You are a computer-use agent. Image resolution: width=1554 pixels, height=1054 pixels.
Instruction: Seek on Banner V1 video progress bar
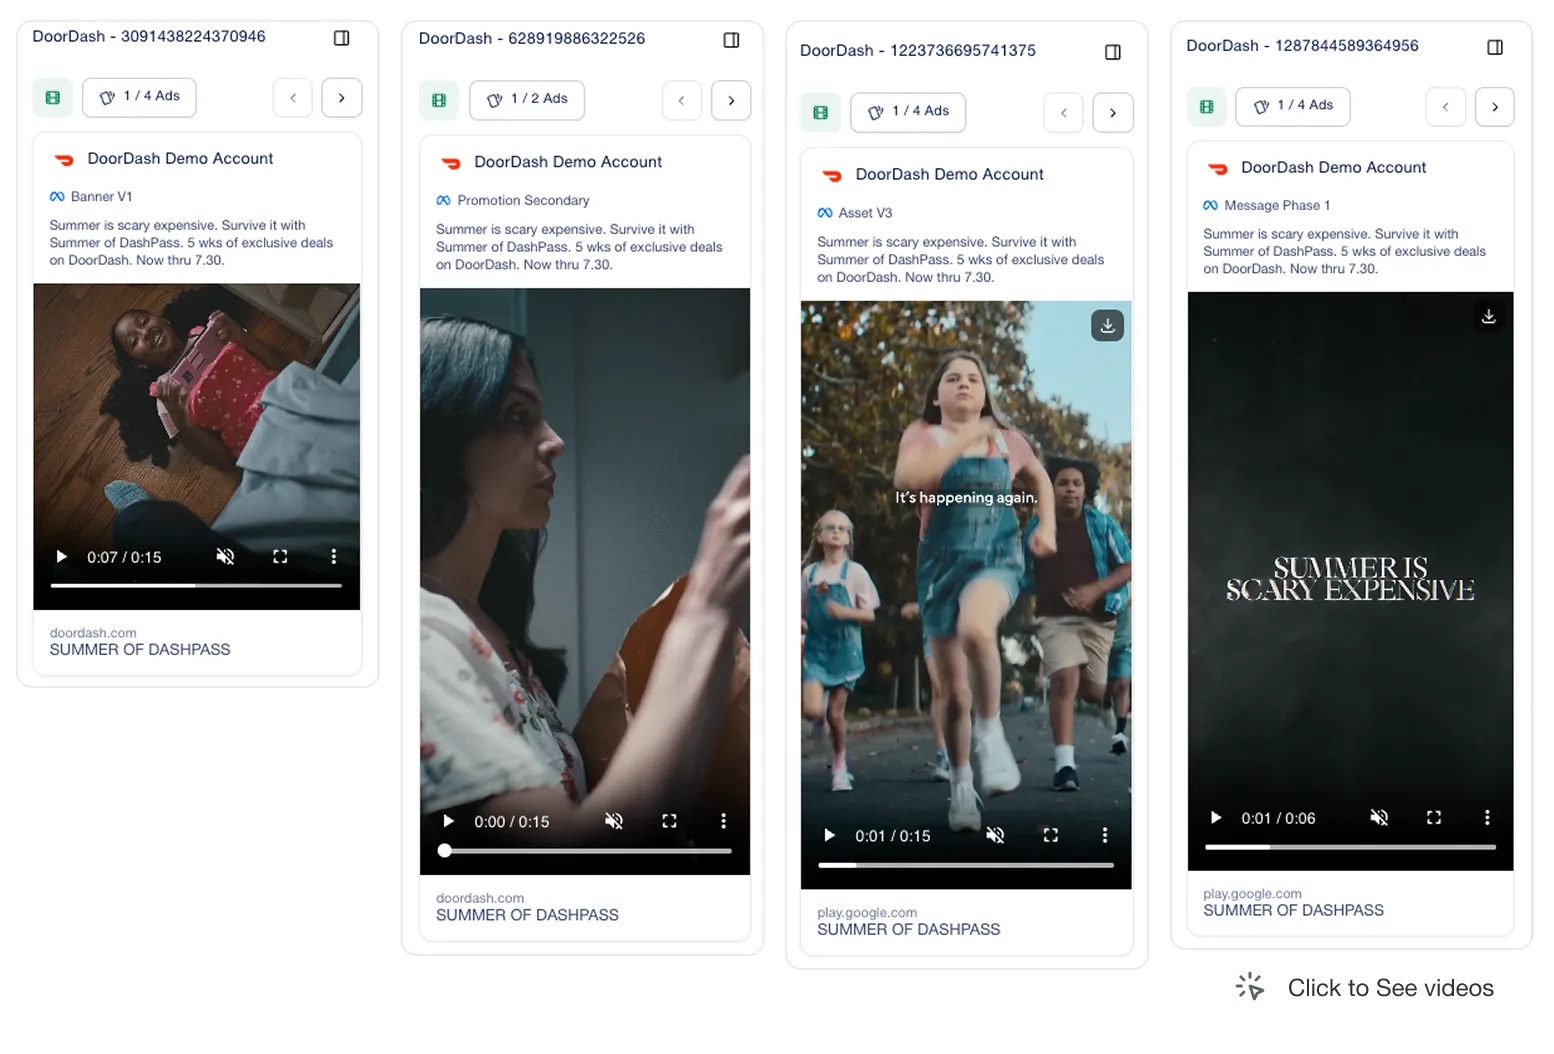(x=196, y=585)
